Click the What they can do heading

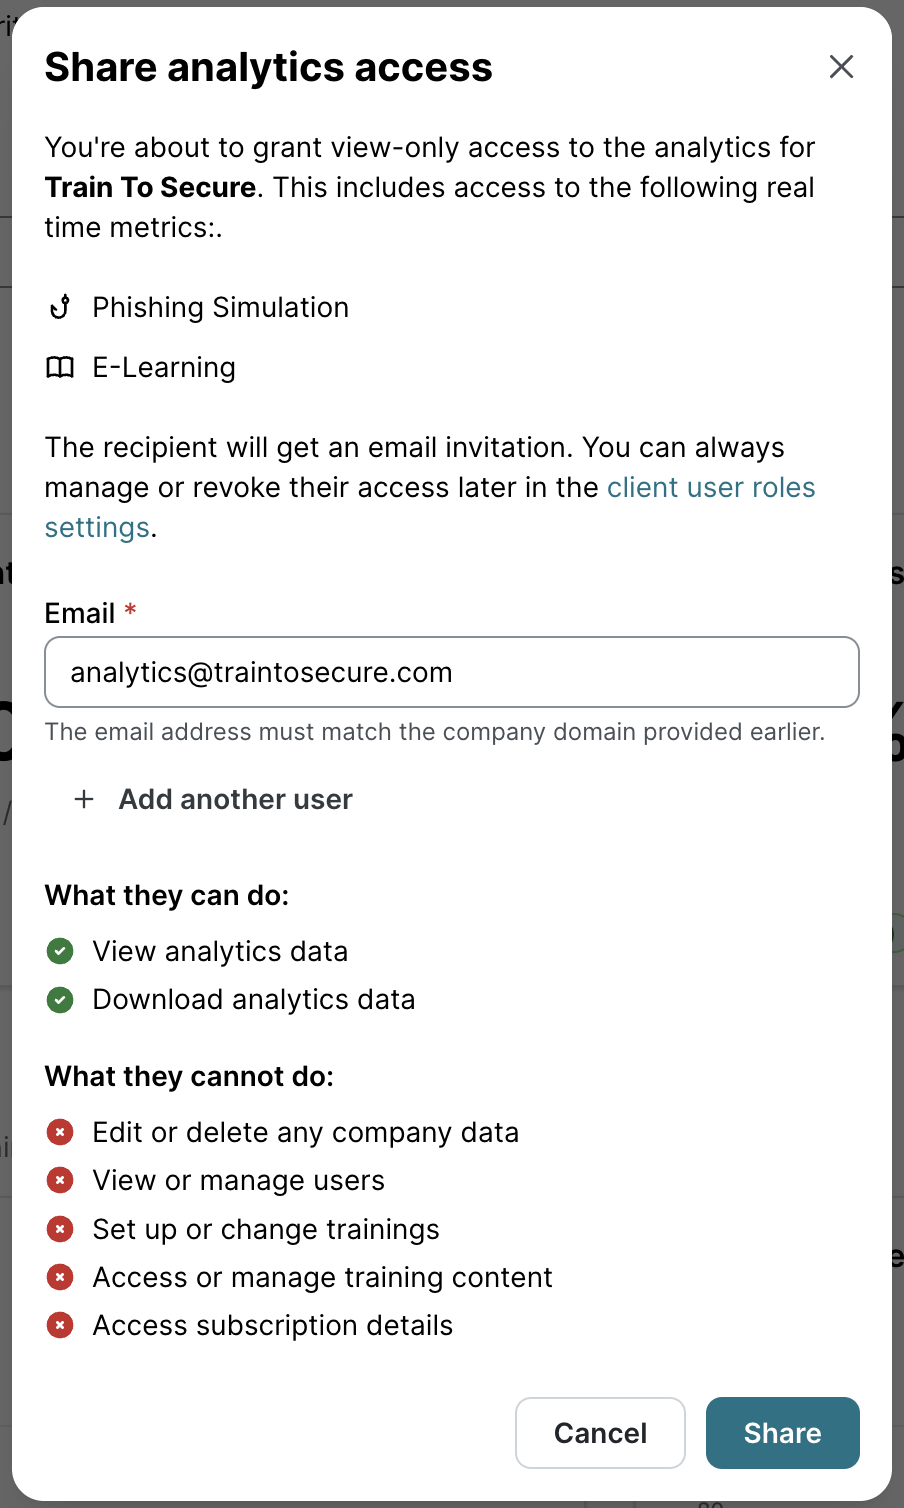tap(166, 895)
